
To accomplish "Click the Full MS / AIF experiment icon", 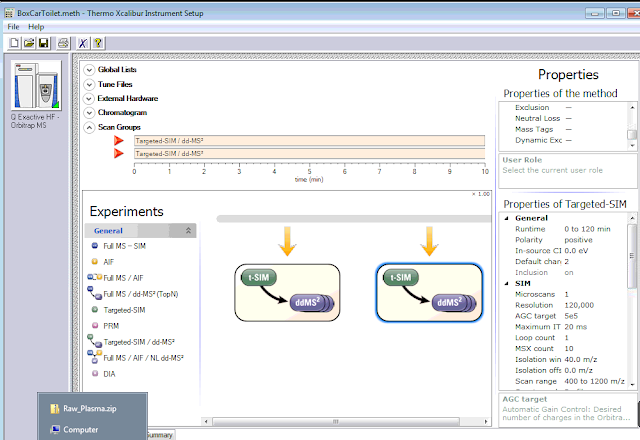I will click(x=94, y=278).
